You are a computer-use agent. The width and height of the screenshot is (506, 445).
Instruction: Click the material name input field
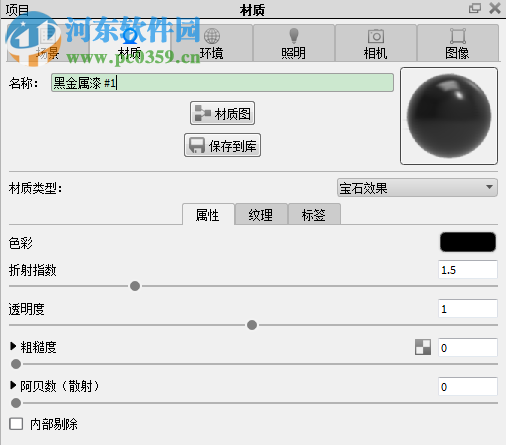(x=222, y=83)
